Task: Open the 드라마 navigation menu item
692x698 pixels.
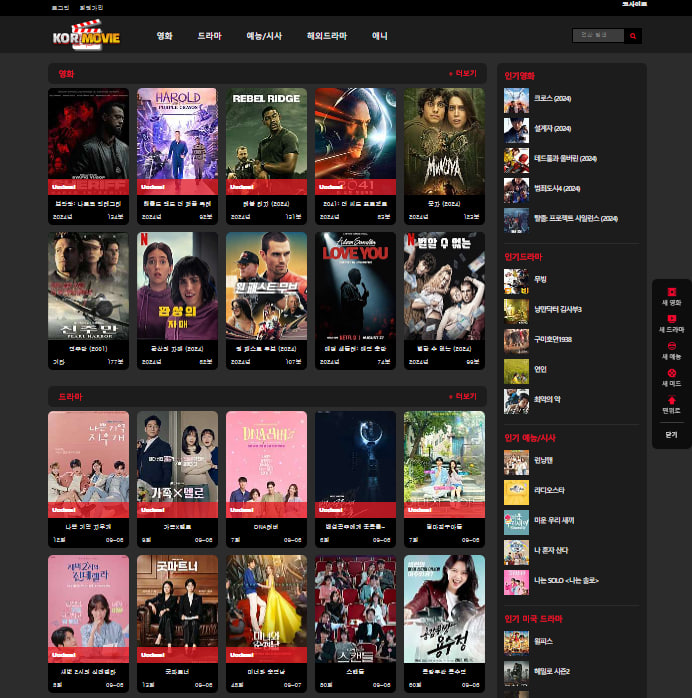Action: pyautogui.click(x=209, y=36)
